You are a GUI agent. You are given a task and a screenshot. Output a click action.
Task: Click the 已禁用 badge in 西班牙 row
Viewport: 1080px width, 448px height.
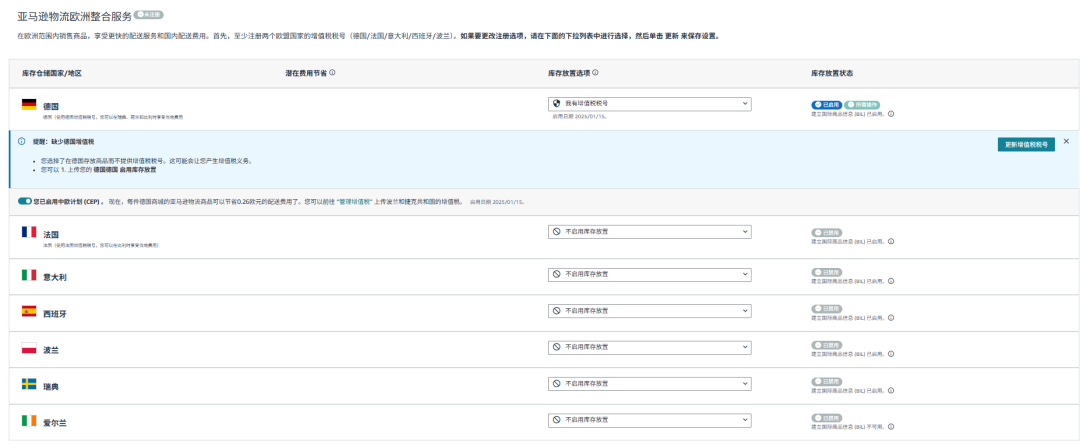coord(827,309)
